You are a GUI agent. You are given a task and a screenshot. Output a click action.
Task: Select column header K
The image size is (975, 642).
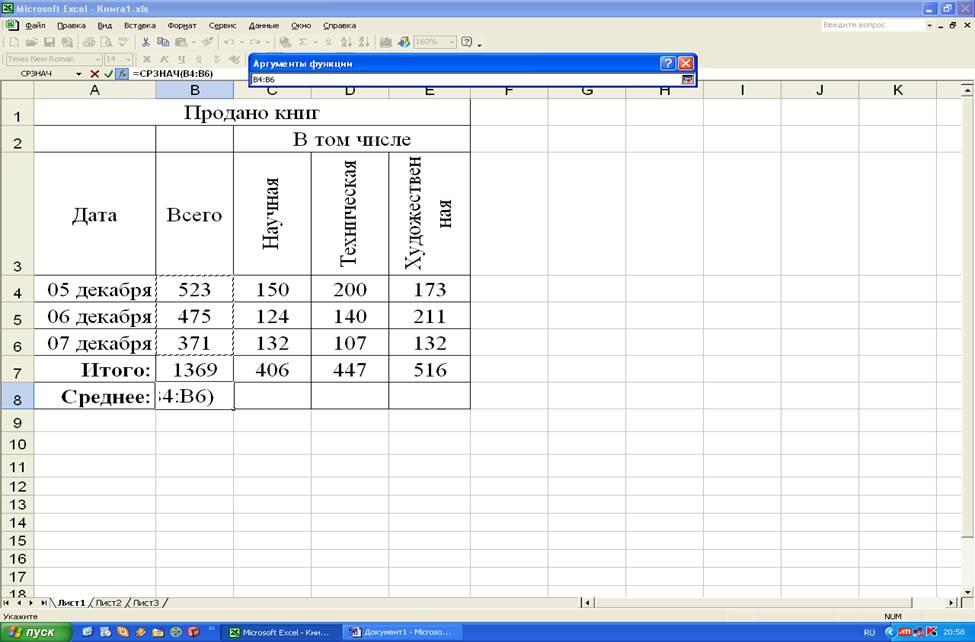click(x=897, y=91)
